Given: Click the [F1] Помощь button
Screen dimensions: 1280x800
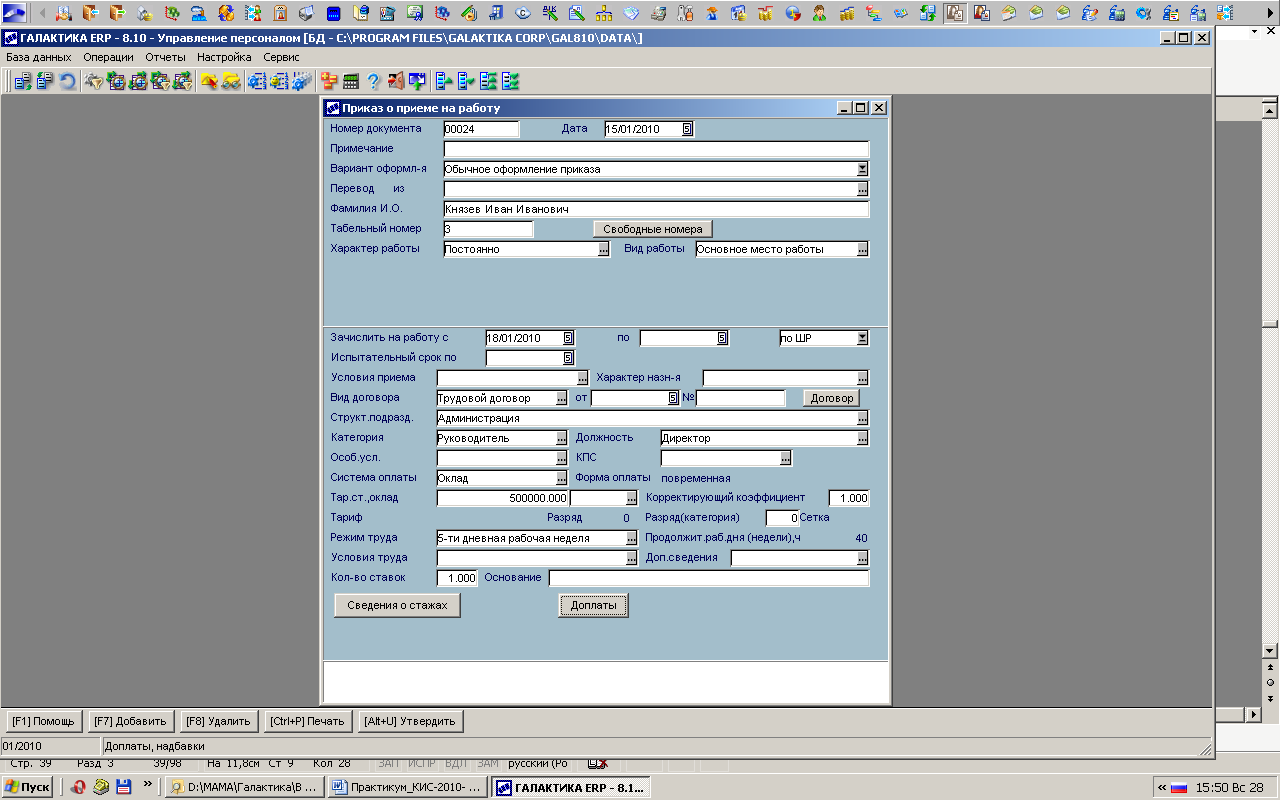Looking at the screenshot, I should (42, 721).
